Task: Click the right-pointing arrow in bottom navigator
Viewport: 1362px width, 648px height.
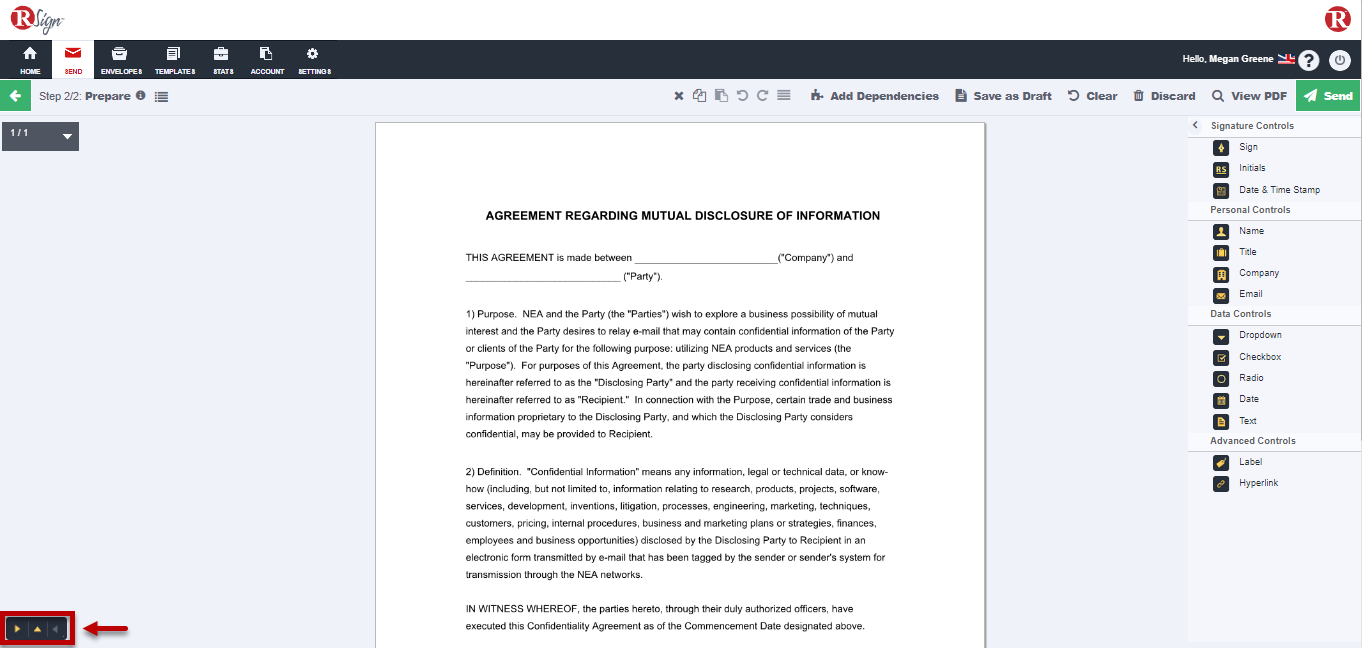Action: point(17,629)
